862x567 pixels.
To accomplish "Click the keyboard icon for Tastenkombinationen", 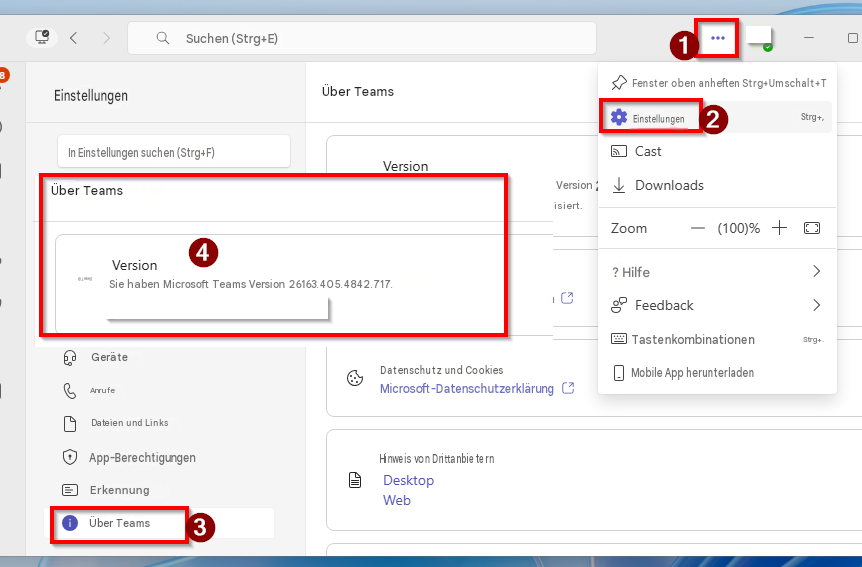I will pyautogui.click(x=619, y=339).
